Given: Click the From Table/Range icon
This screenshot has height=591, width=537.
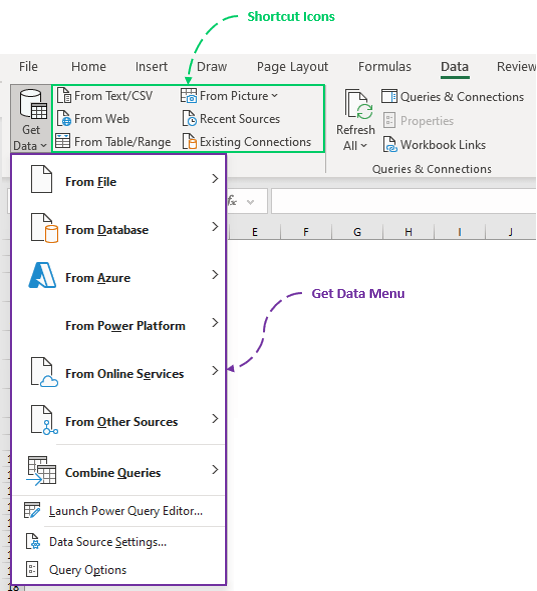Looking at the screenshot, I should point(63,141).
